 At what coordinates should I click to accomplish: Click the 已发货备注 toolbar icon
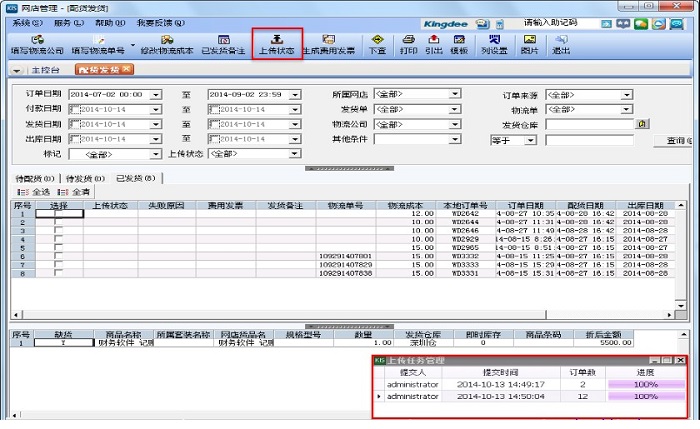click(223, 43)
